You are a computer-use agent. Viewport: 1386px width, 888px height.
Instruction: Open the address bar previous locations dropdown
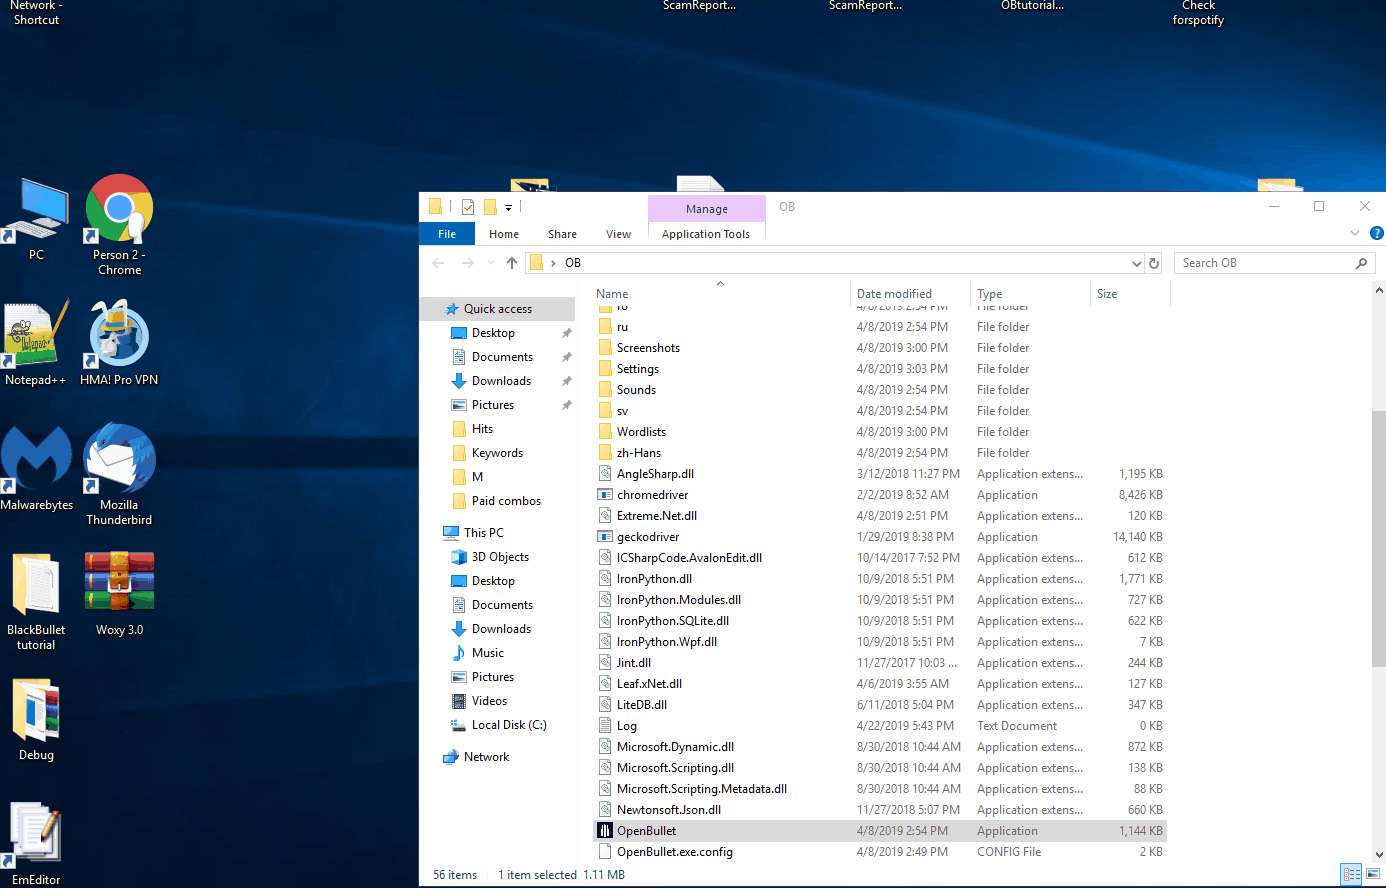point(1136,263)
